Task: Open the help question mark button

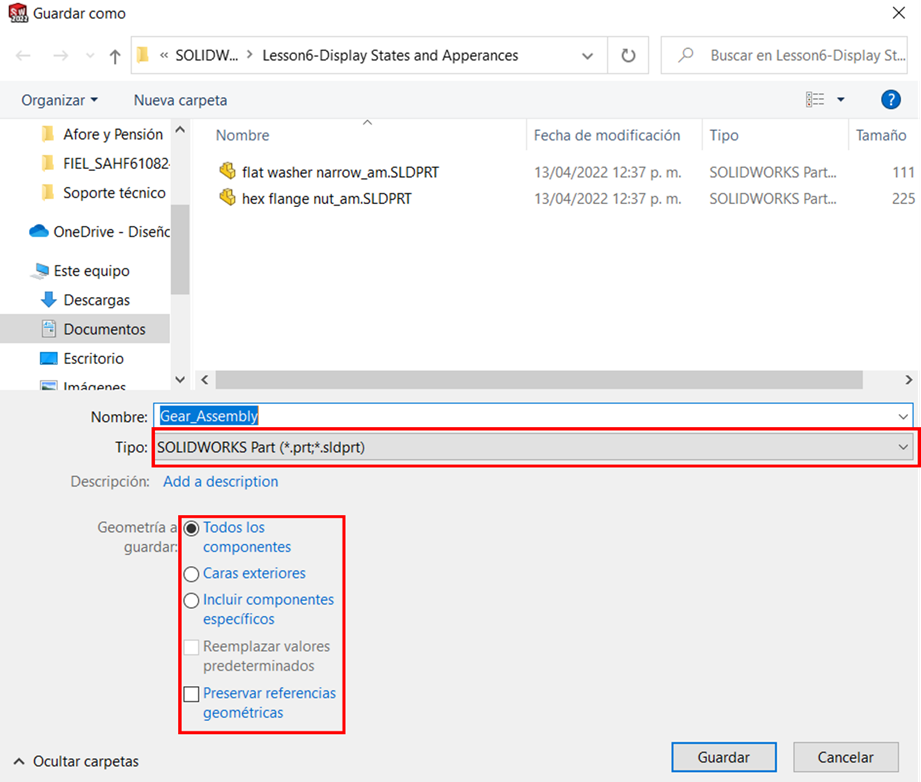Action: [x=890, y=99]
